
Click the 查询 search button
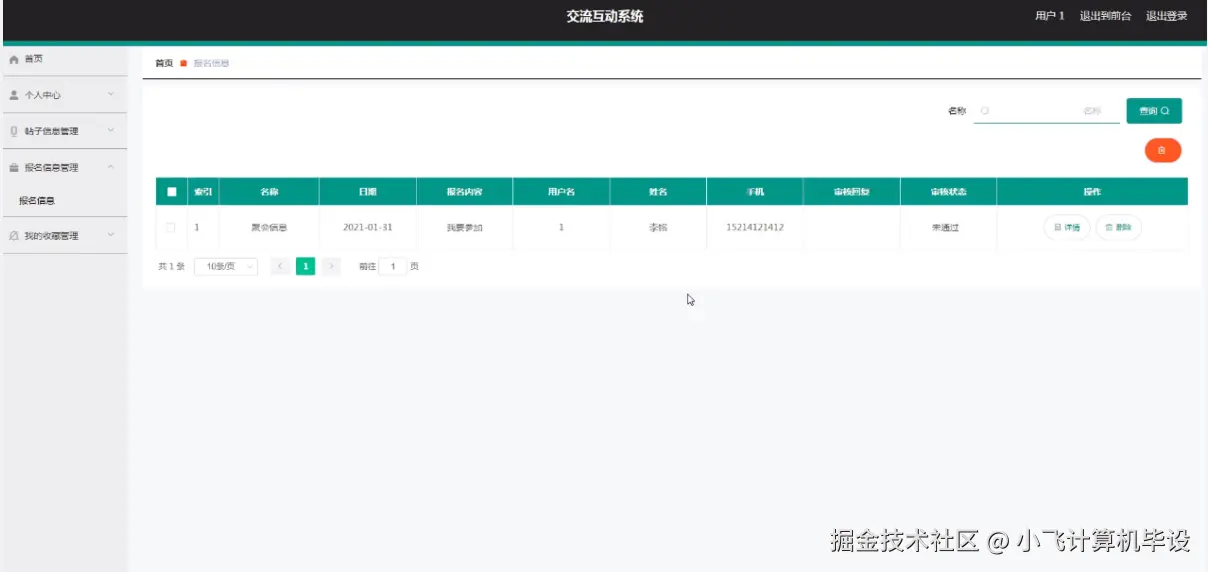click(x=1154, y=111)
